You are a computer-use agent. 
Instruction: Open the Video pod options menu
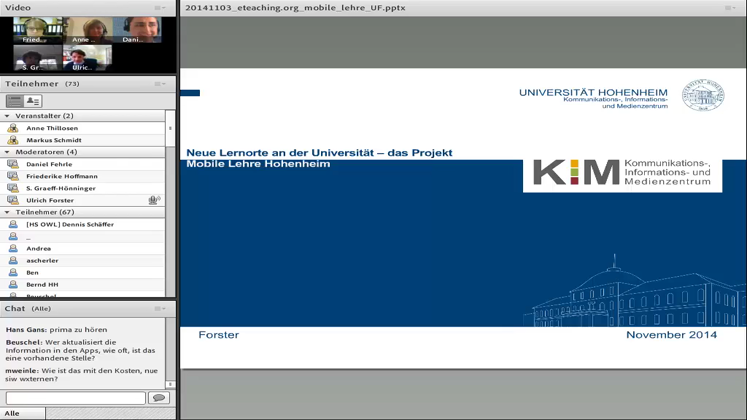pyautogui.click(x=160, y=8)
